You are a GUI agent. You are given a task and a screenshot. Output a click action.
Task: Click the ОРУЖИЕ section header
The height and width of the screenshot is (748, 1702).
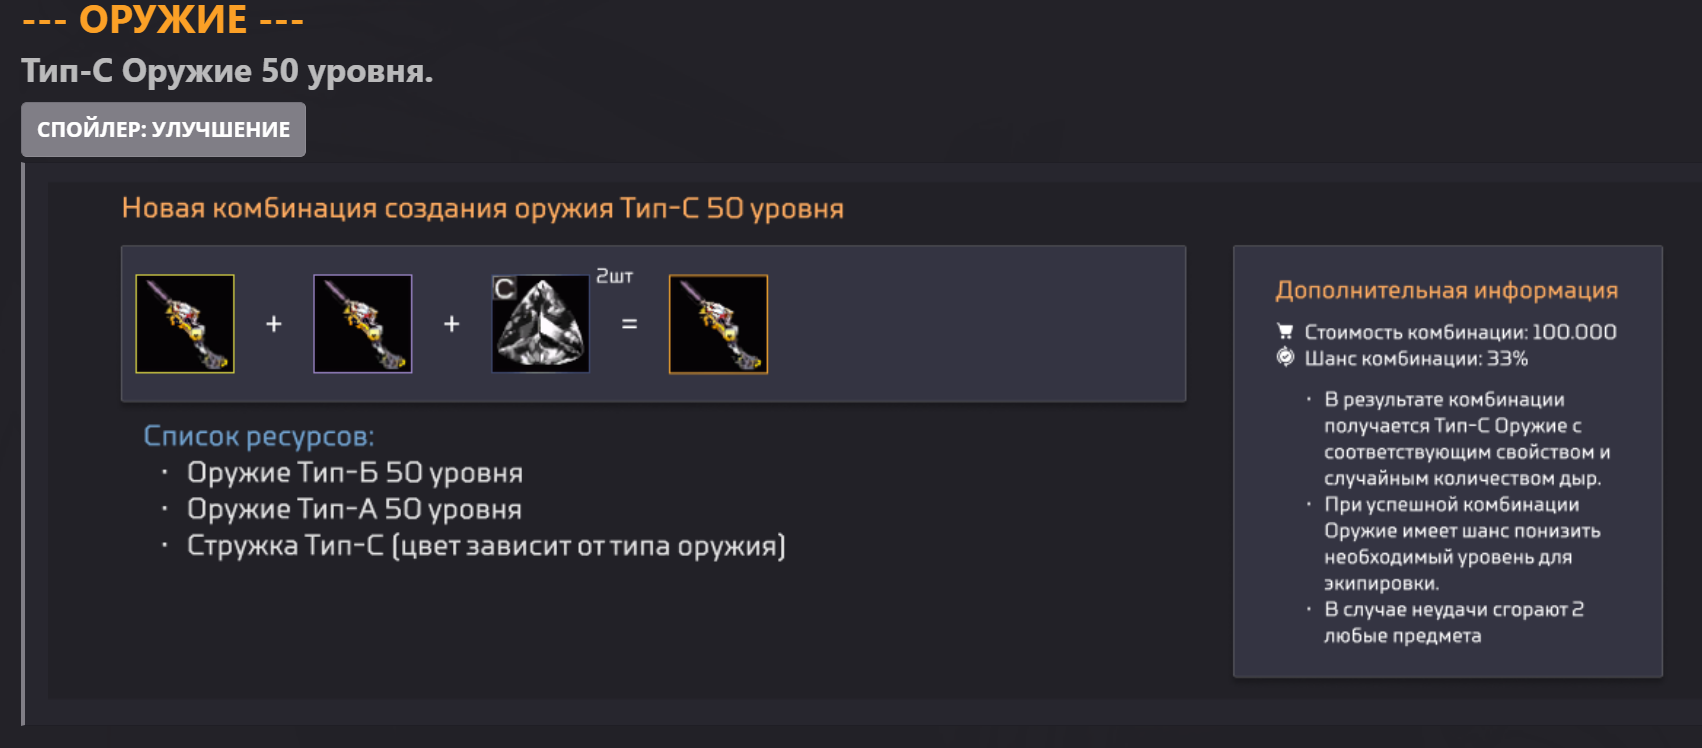(x=163, y=20)
